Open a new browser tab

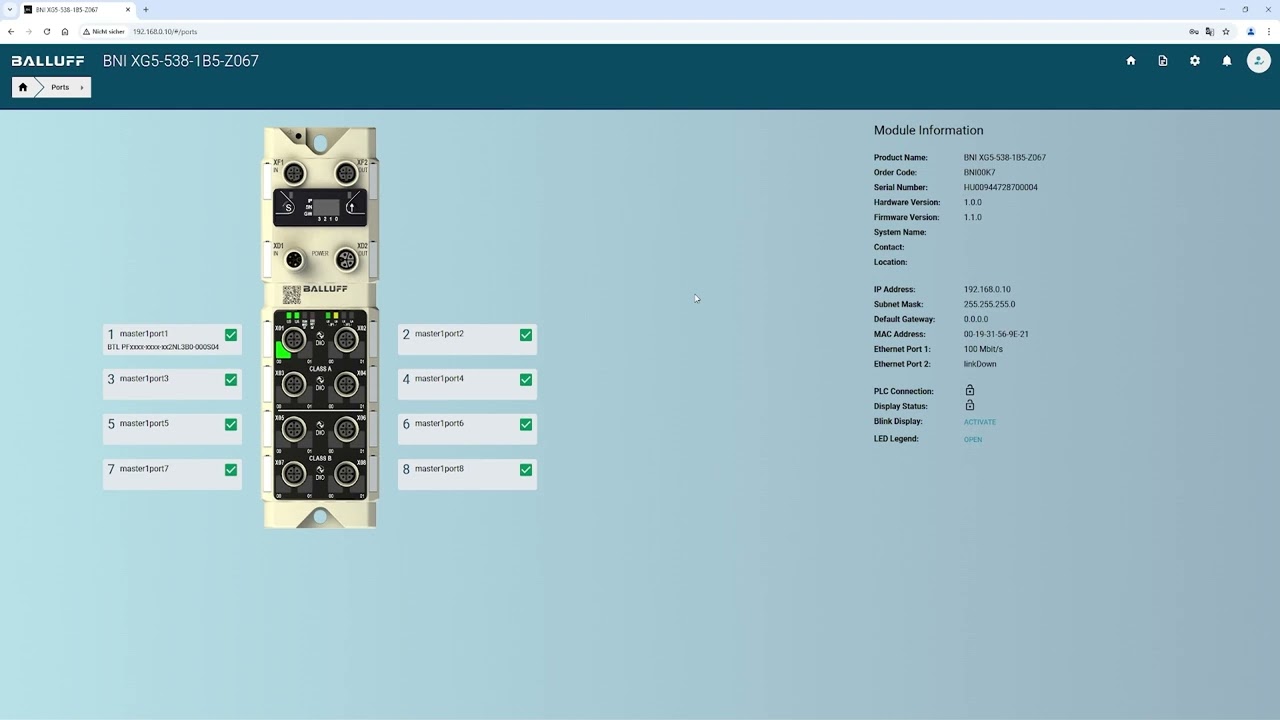tap(145, 9)
